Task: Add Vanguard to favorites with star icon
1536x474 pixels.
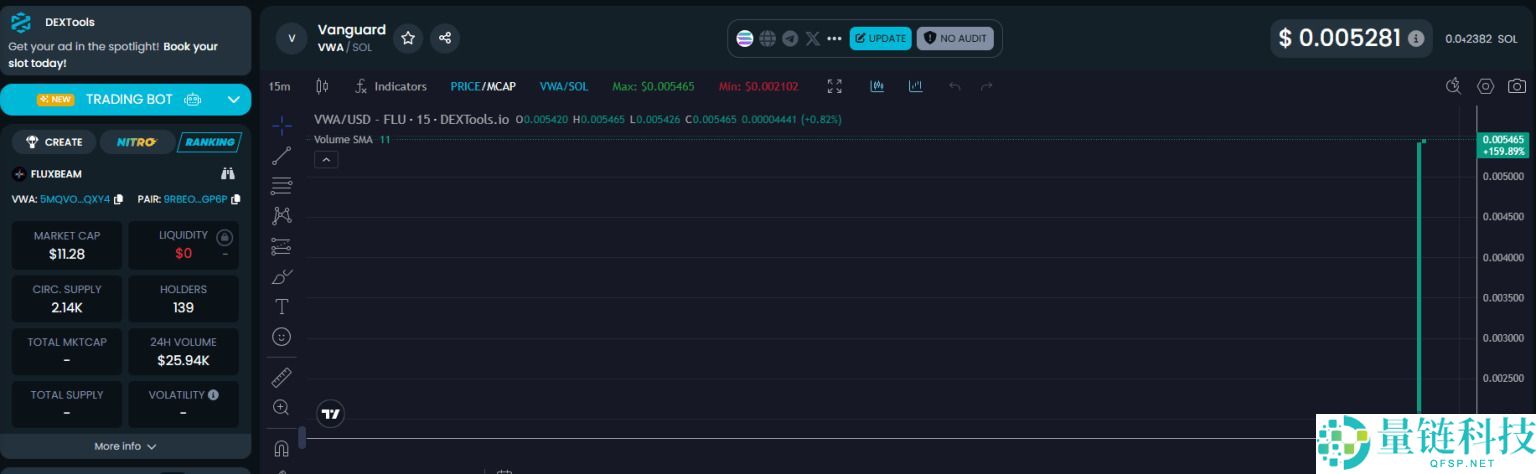Action: point(408,38)
